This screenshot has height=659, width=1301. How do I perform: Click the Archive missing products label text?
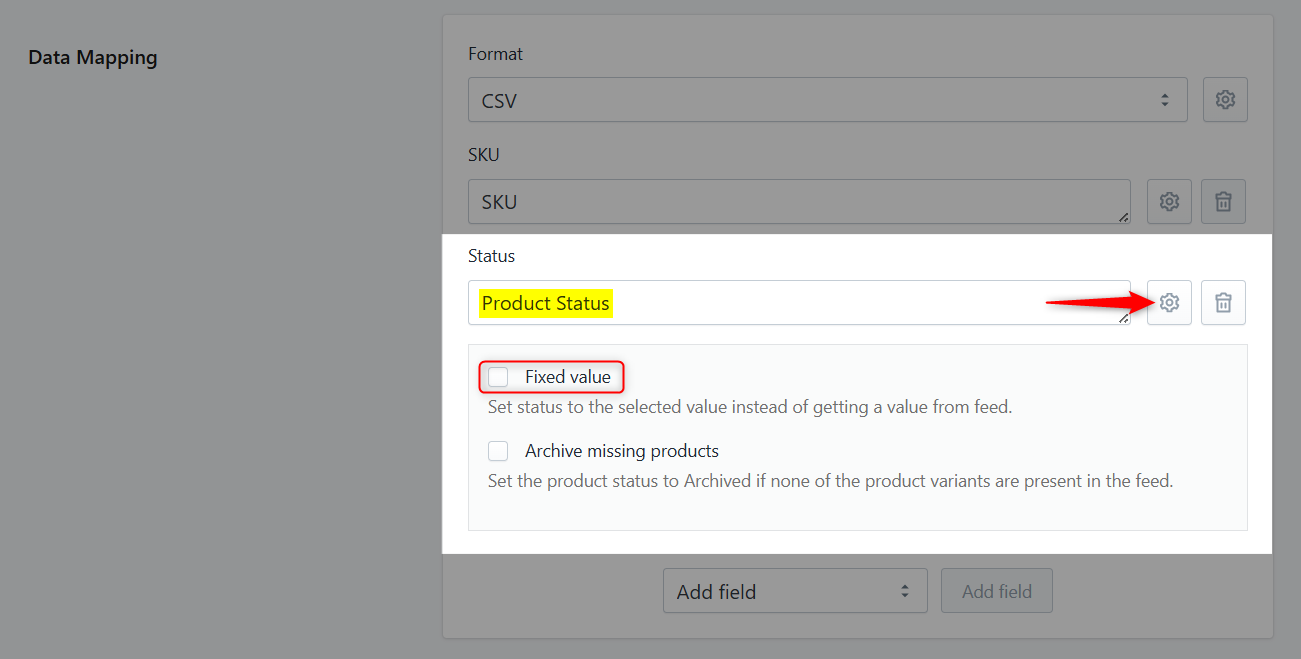pyautogui.click(x=621, y=450)
